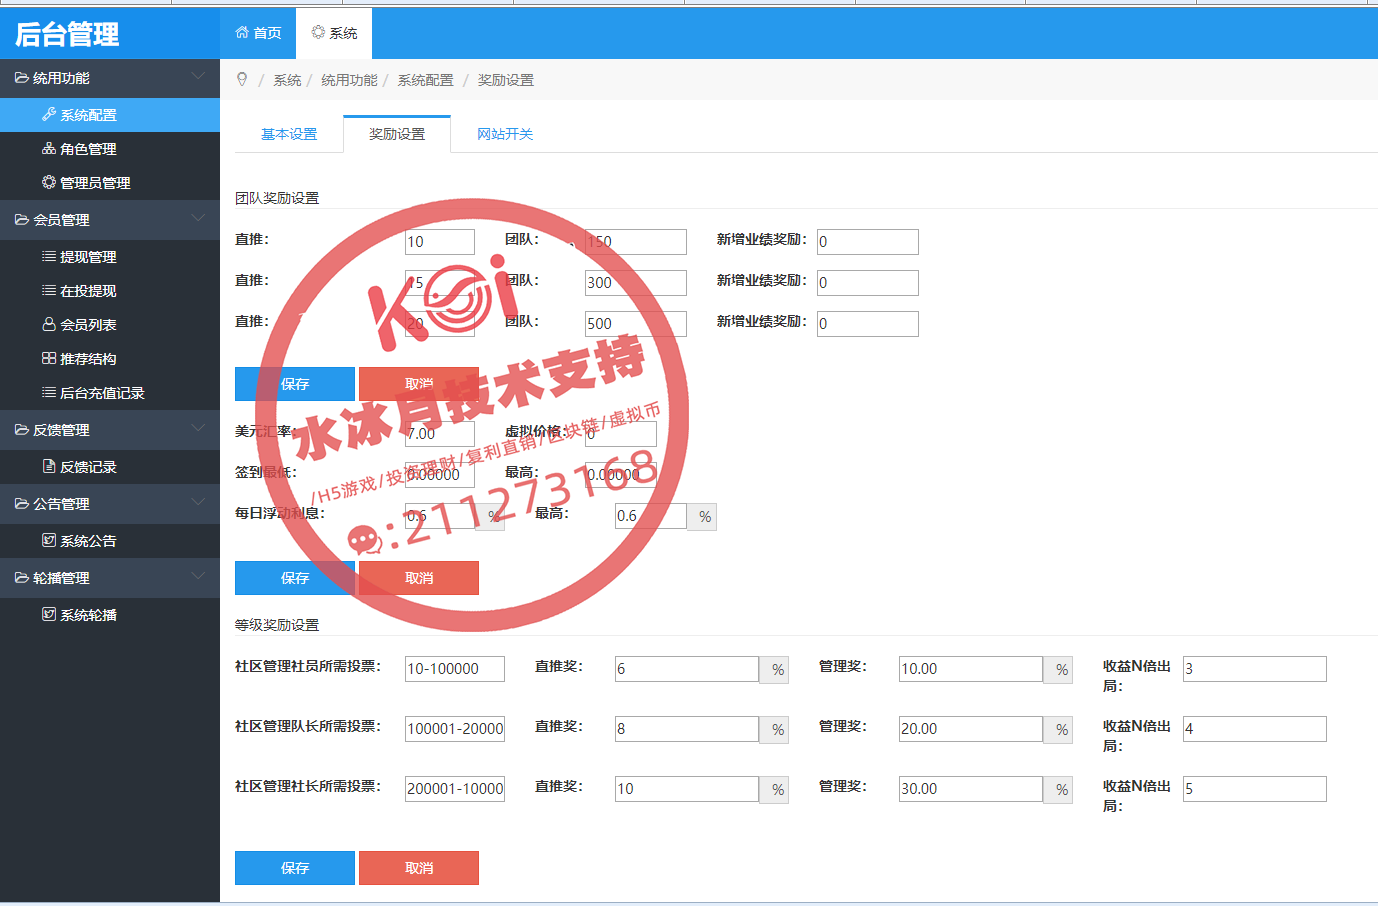This screenshot has width=1378, height=906.
Task: Click the grid icon for 推荐结构
Action: click(48, 359)
